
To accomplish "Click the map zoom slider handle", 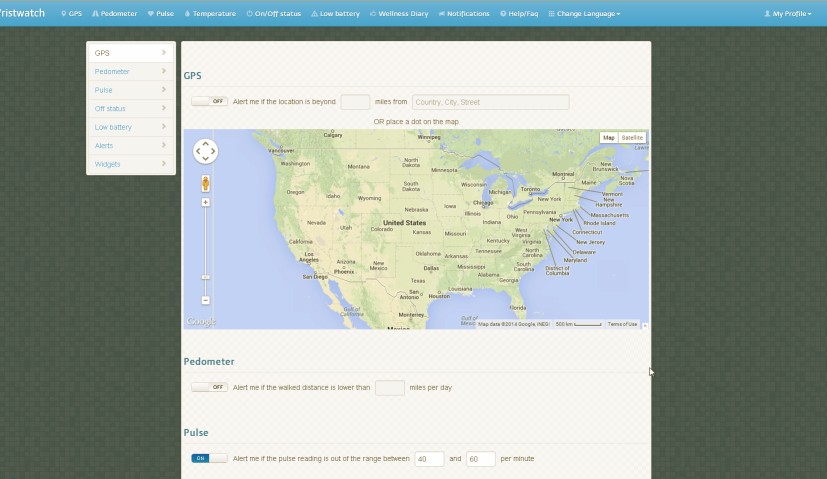I will (206, 277).
